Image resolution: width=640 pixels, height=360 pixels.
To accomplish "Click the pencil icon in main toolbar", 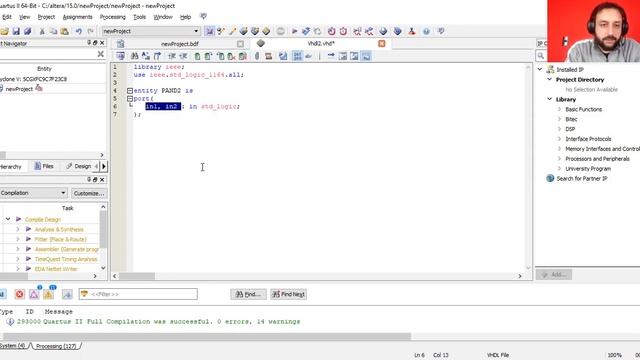I will (x=232, y=31).
